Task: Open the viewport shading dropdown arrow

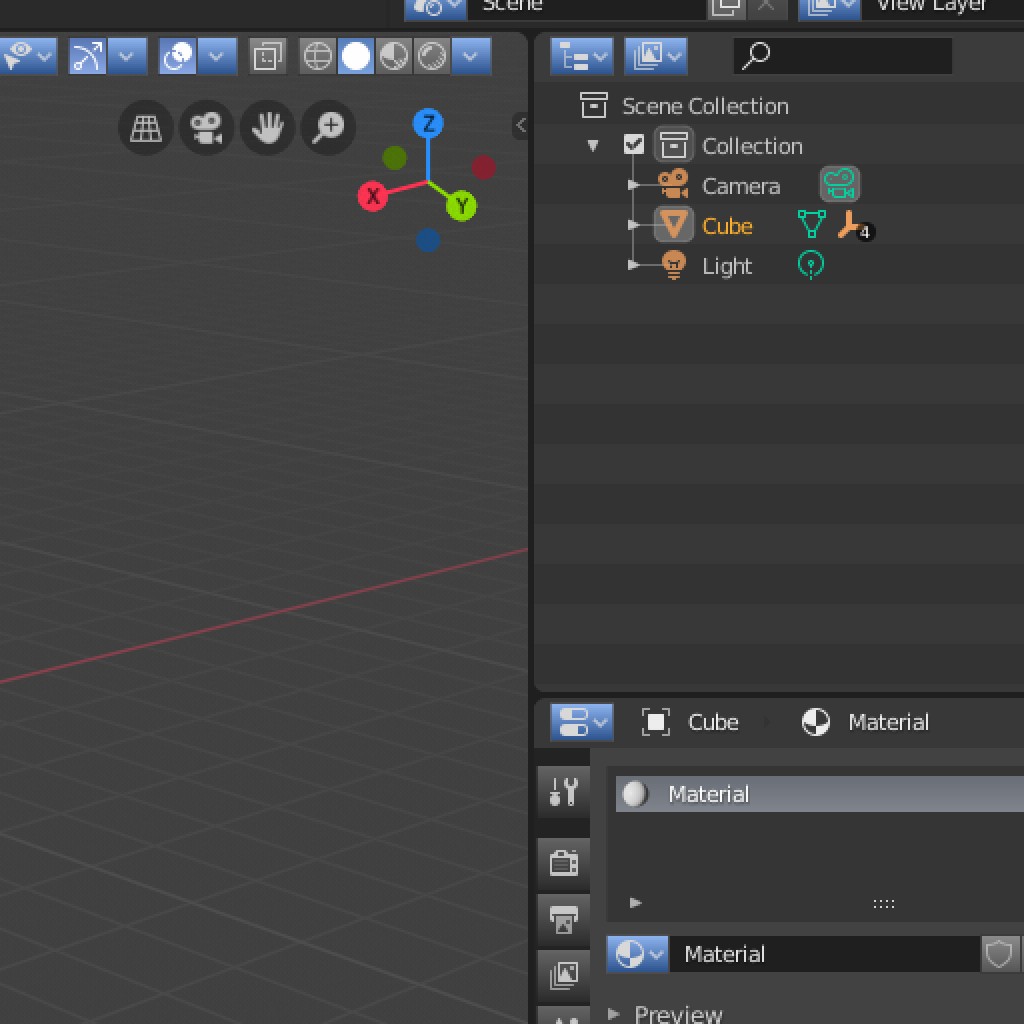Action: click(468, 56)
